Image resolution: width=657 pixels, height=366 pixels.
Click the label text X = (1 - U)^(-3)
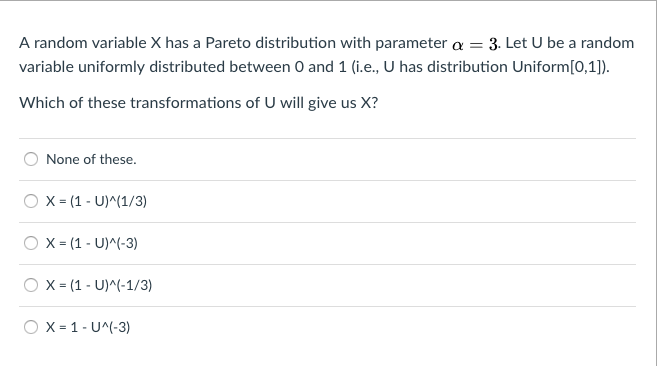[x=92, y=243]
